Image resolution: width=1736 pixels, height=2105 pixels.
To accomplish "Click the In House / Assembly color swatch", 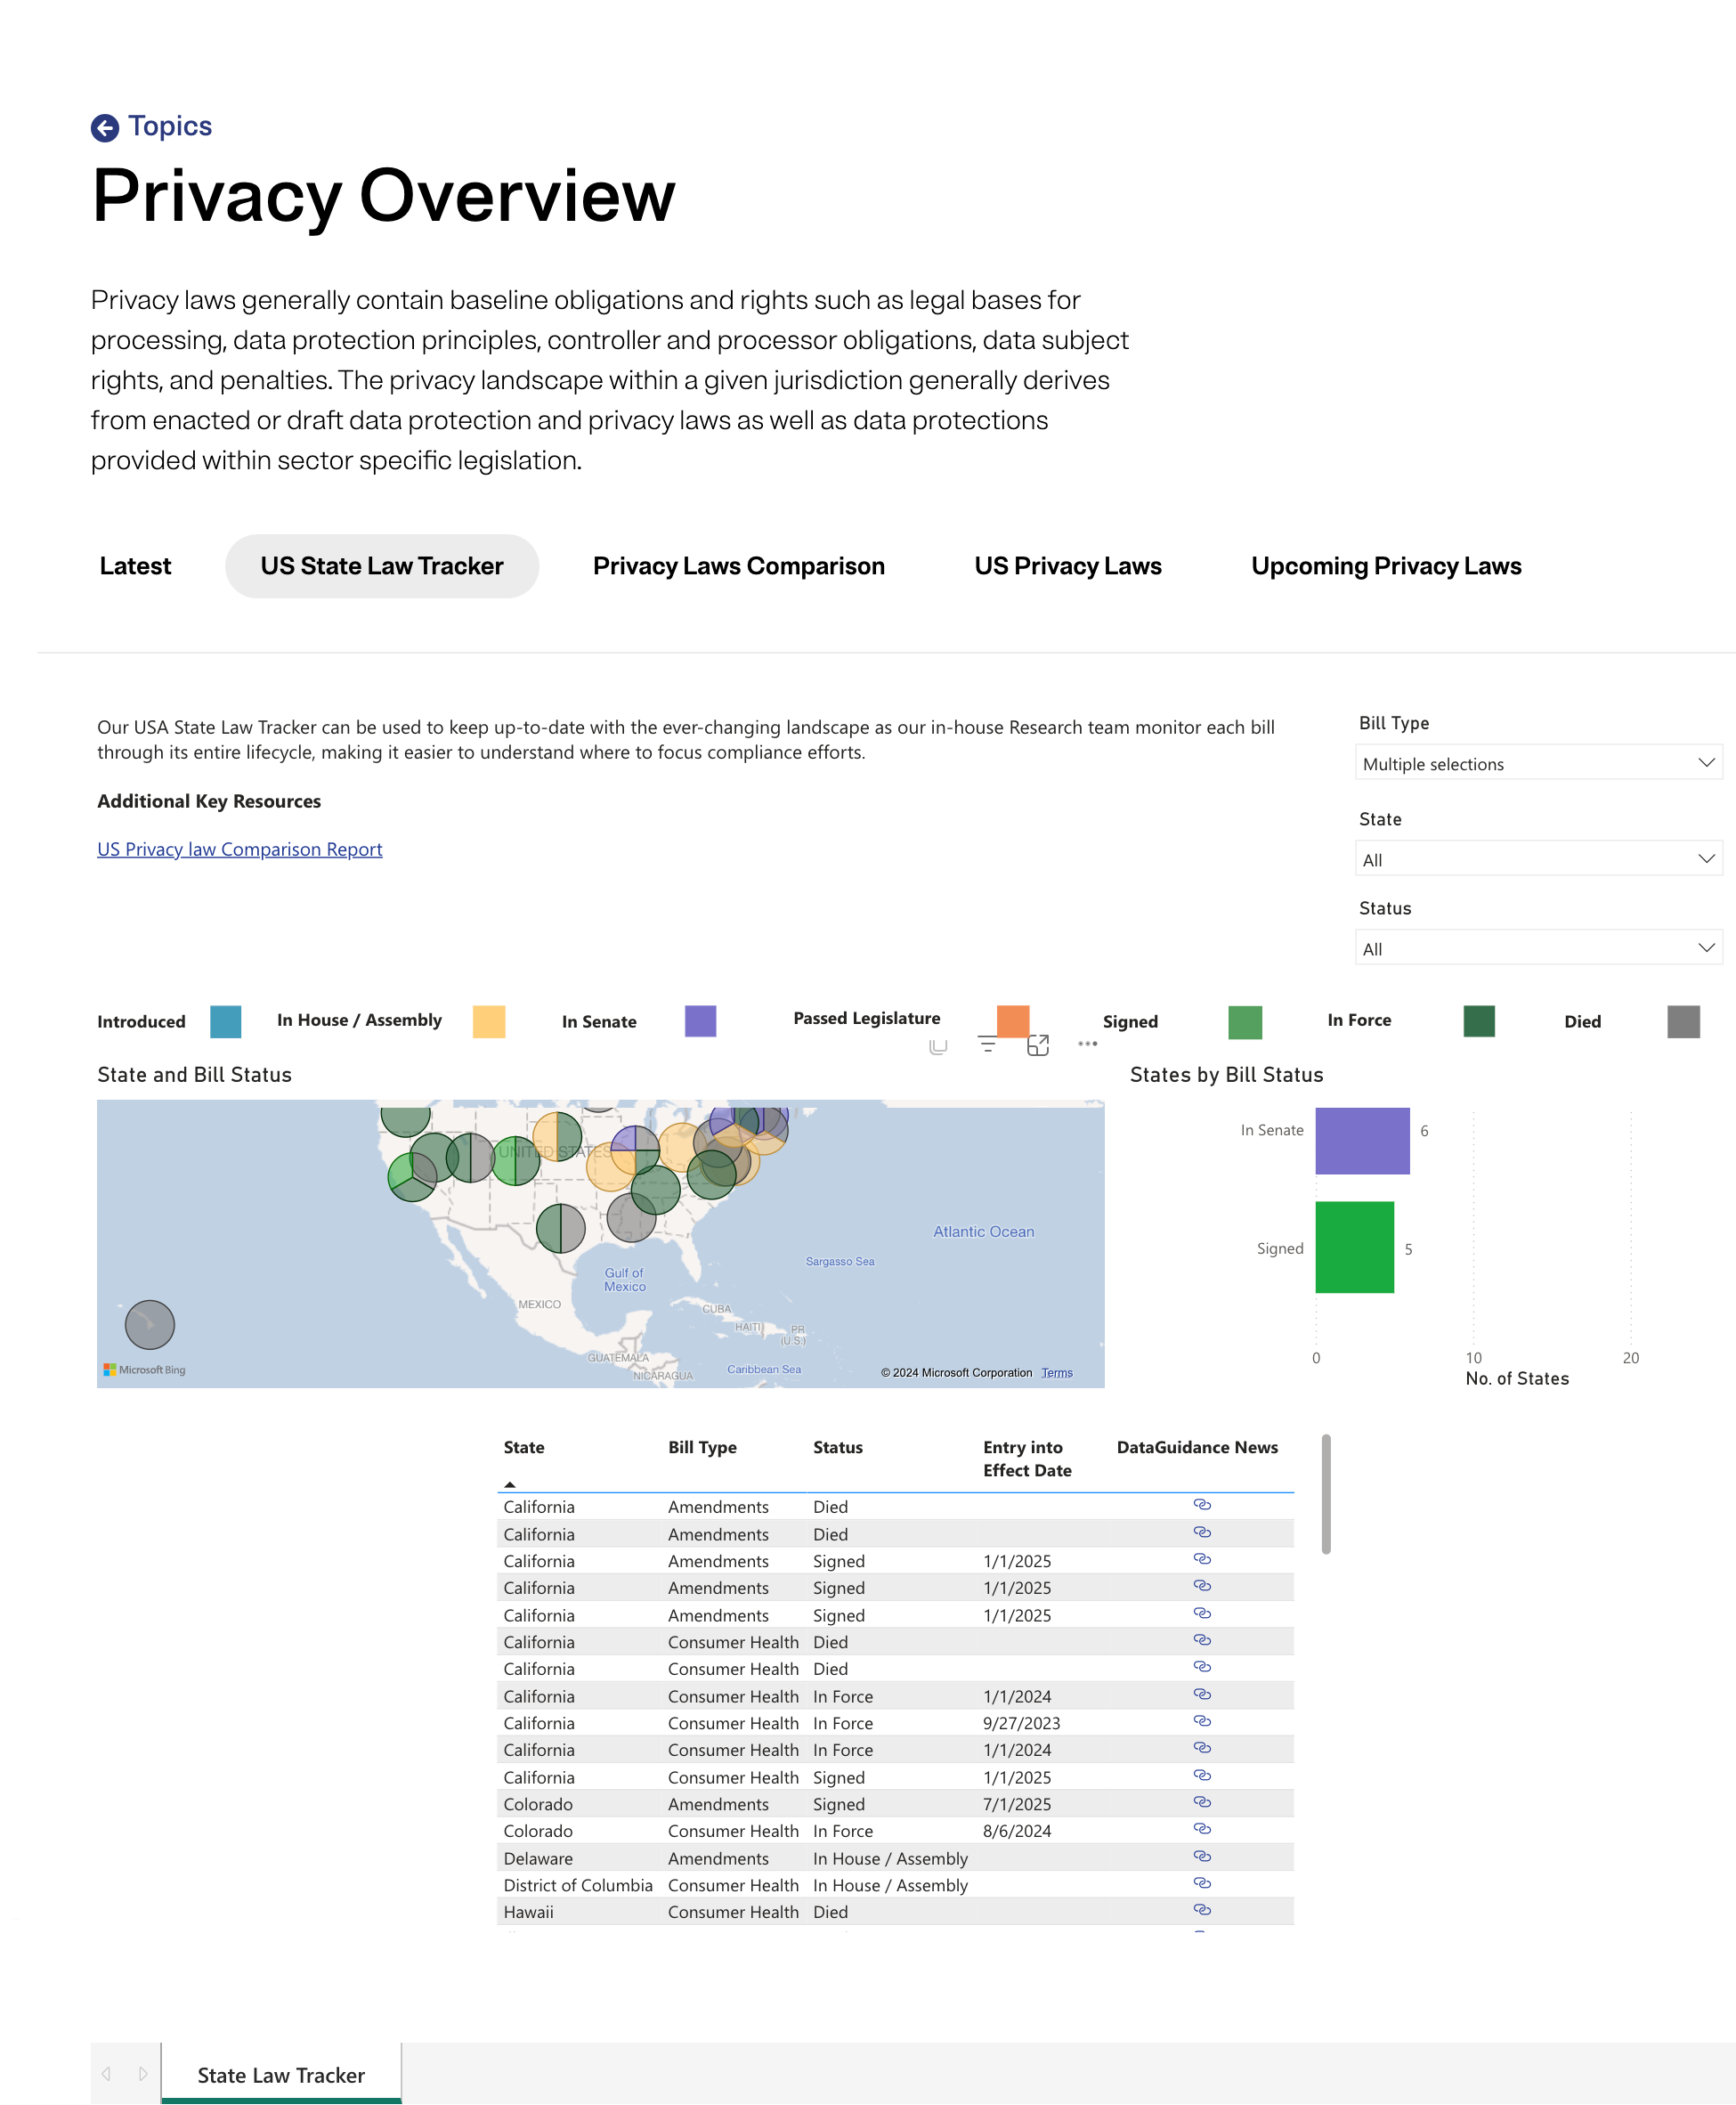I will 488,1021.
